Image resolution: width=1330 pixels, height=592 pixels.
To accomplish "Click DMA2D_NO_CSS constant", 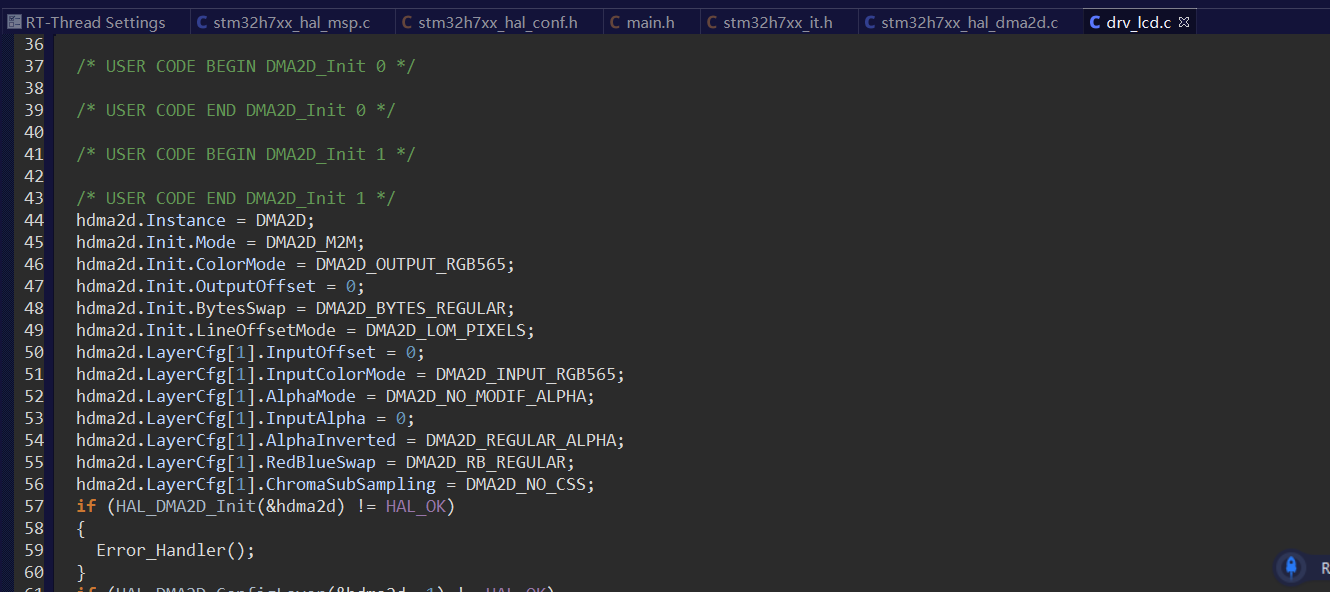I will pos(525,484).
